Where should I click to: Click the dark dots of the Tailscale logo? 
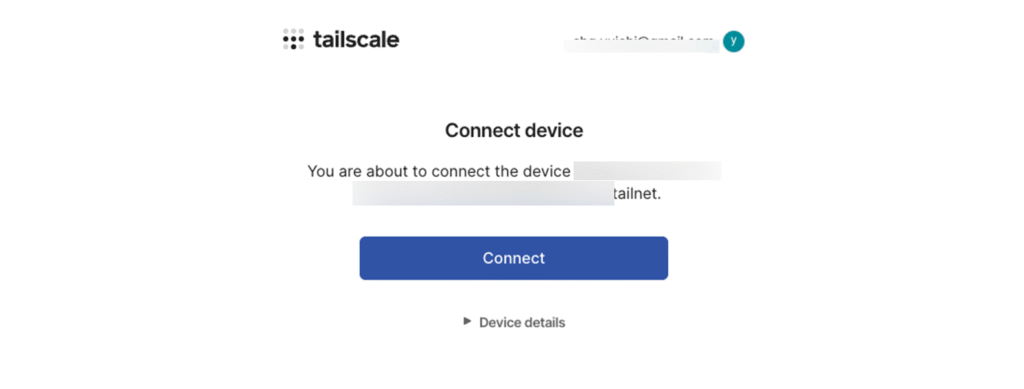pos(293,42)
